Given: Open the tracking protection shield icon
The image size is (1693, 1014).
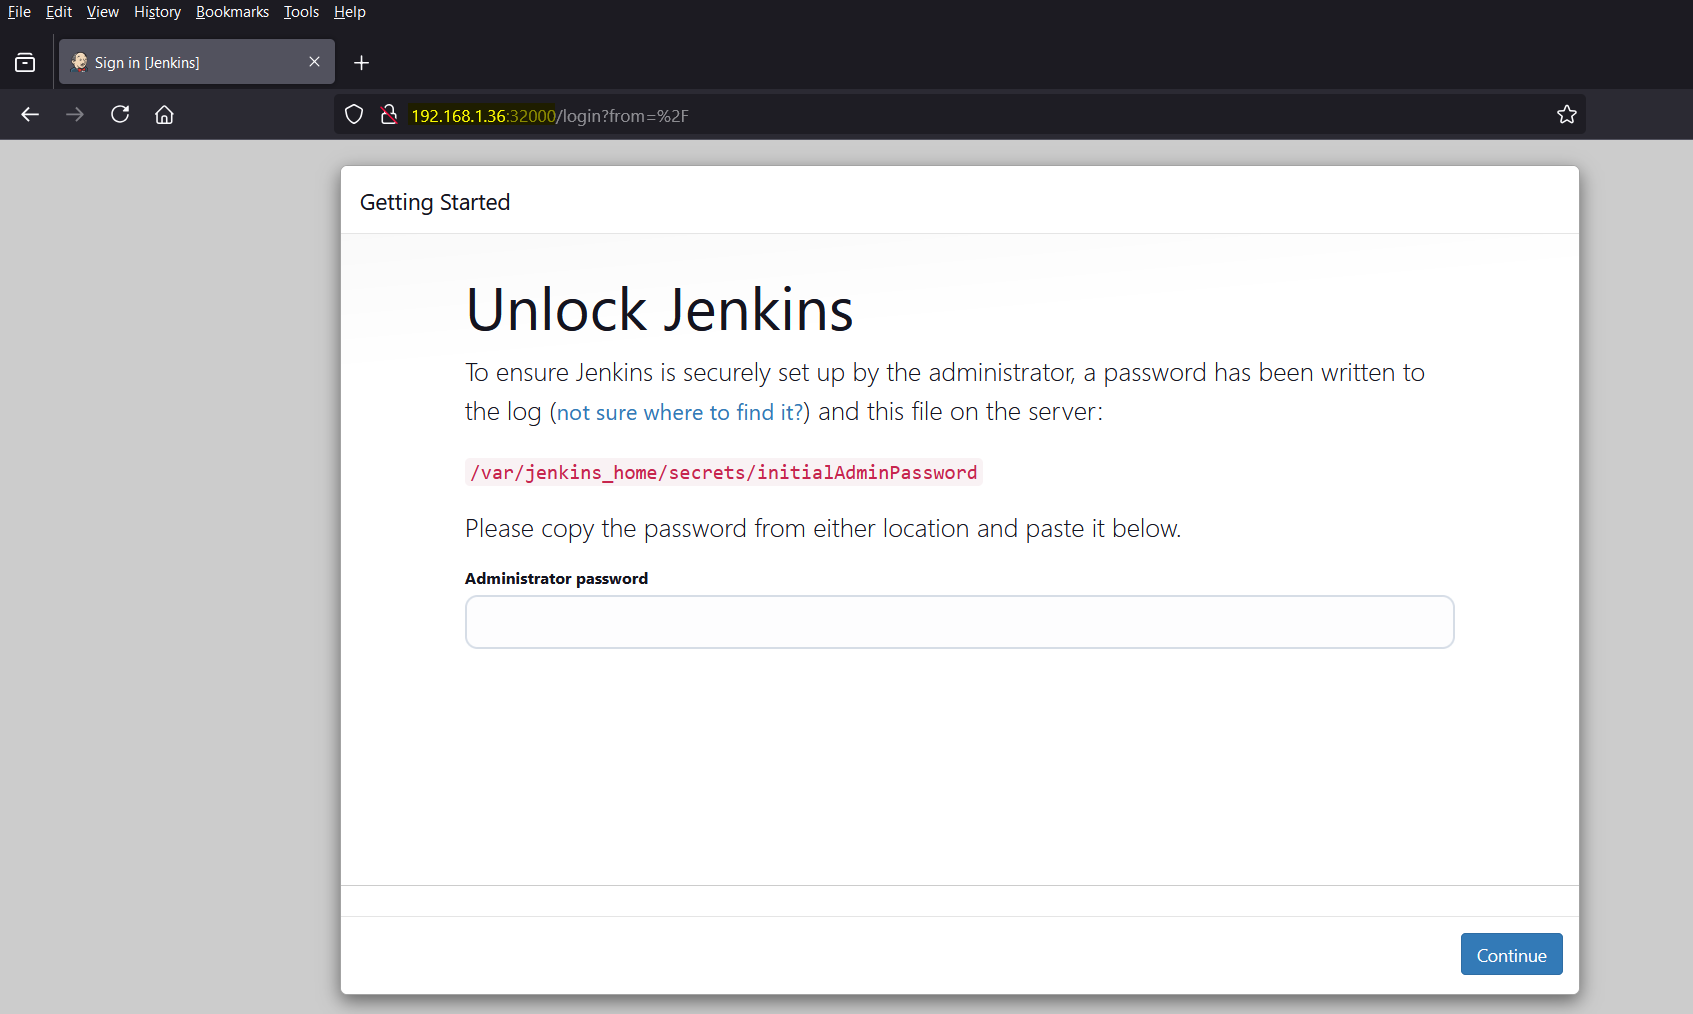Looking at the screenshot, I should 354,115.
